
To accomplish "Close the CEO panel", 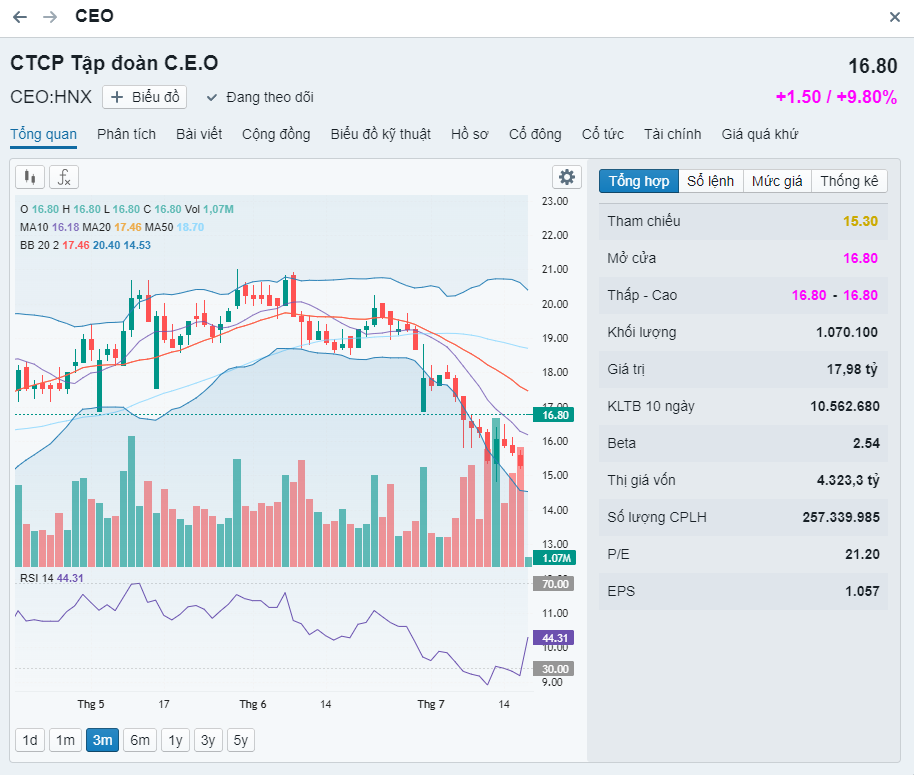I will pyautogui.click(x=894, y=17).
